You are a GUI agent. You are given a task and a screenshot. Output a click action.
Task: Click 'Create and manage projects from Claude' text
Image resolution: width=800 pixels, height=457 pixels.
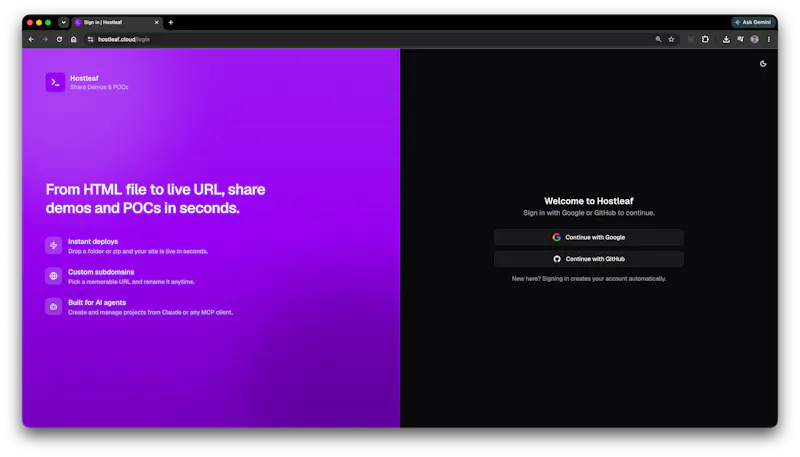coord(151,312)
